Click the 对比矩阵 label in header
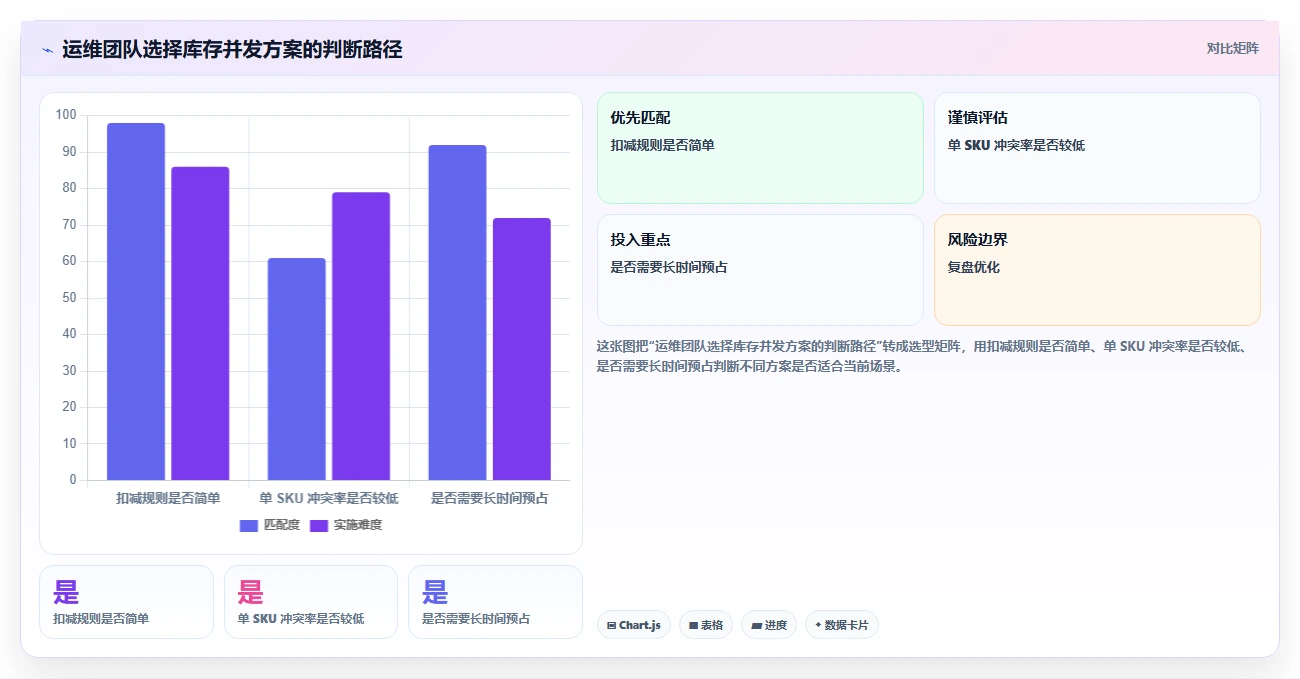Image resolution: width=1300 pixels, height=679 pixels. [x=1232, y=48]
